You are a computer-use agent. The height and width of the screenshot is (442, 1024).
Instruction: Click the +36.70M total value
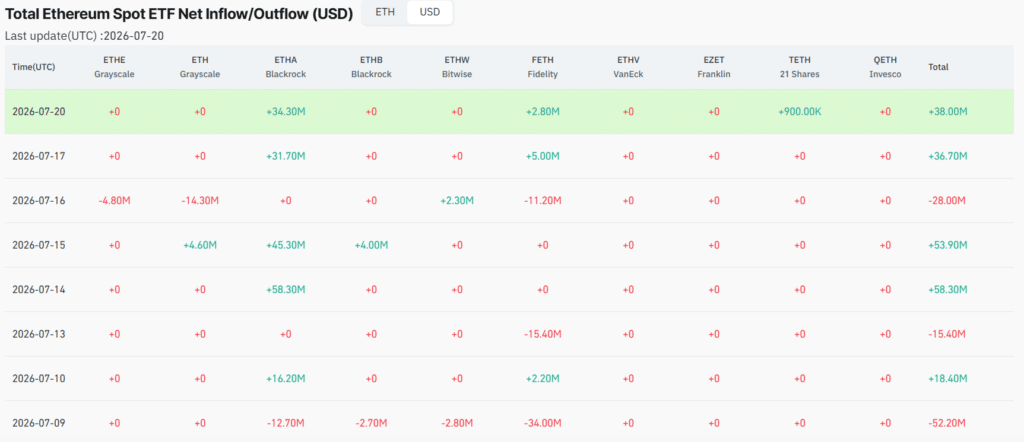click(x=948, y=156)
